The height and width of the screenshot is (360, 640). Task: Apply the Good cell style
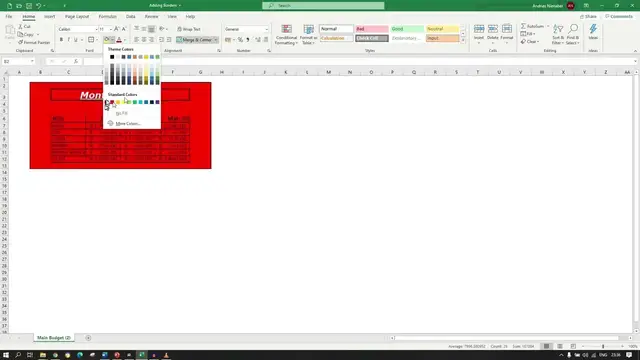point(407,29)
